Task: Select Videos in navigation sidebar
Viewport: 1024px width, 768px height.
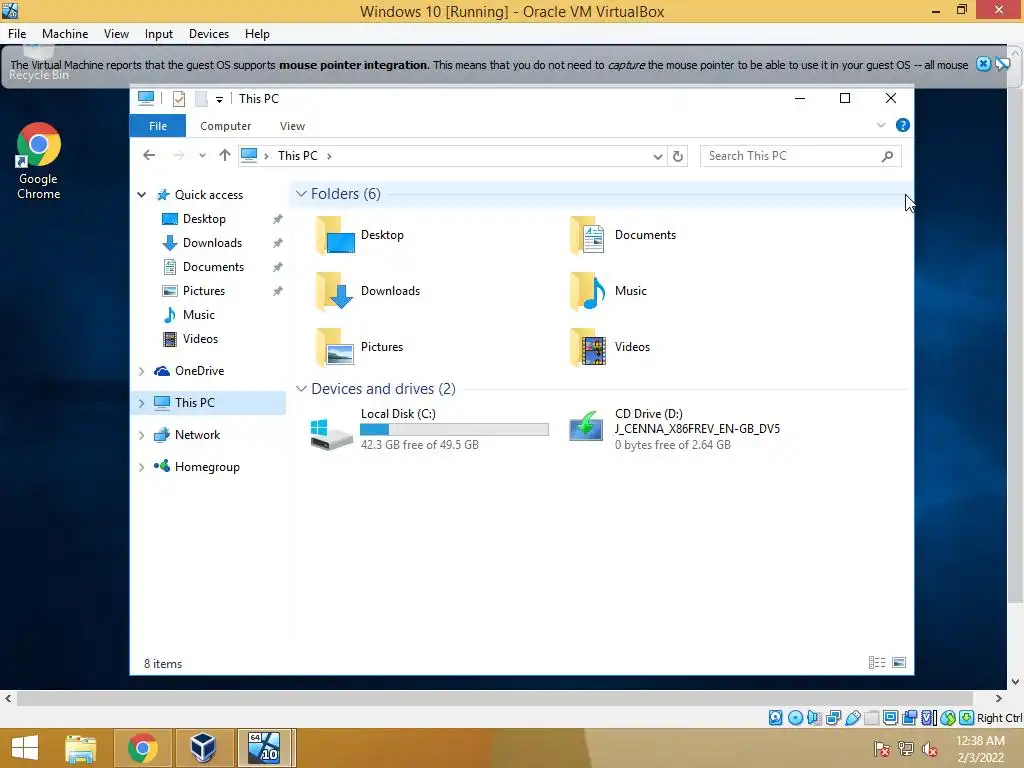Action: tap(200, 339)
